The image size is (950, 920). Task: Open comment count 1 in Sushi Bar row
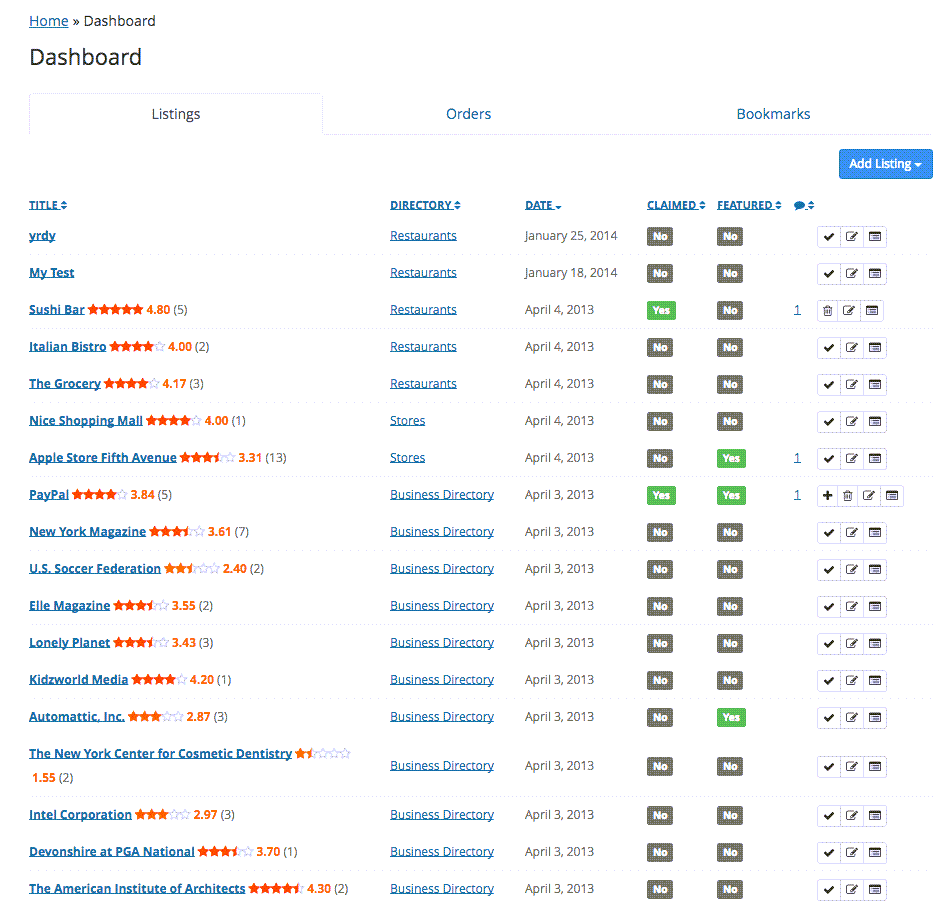(x=797, y=310)
